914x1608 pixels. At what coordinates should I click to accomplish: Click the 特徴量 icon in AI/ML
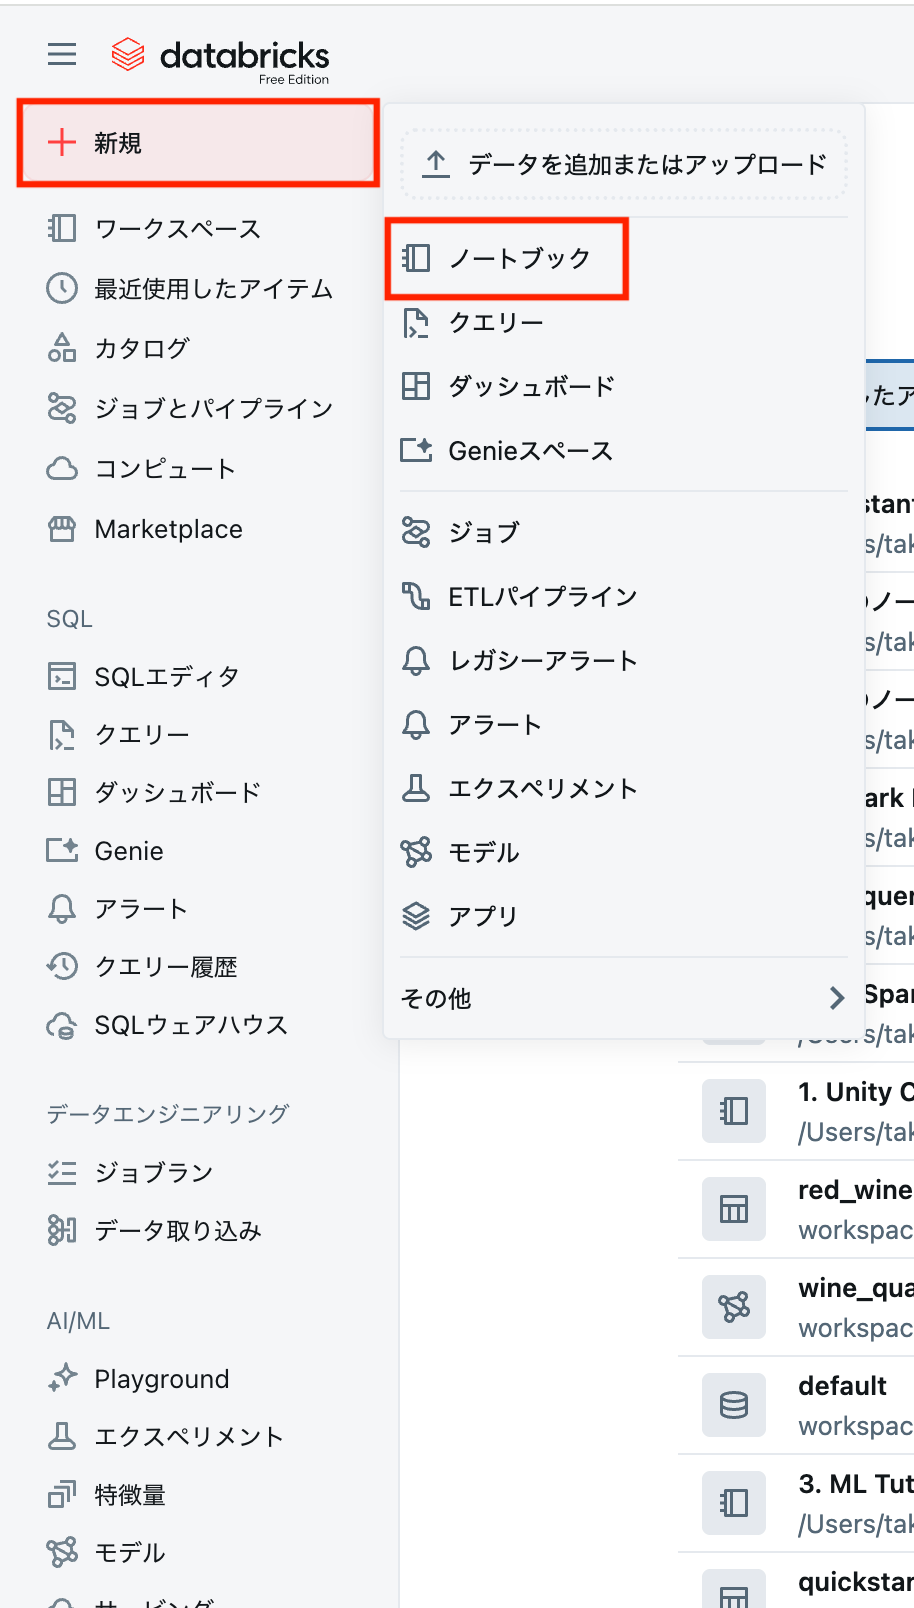pos(62,1495)
